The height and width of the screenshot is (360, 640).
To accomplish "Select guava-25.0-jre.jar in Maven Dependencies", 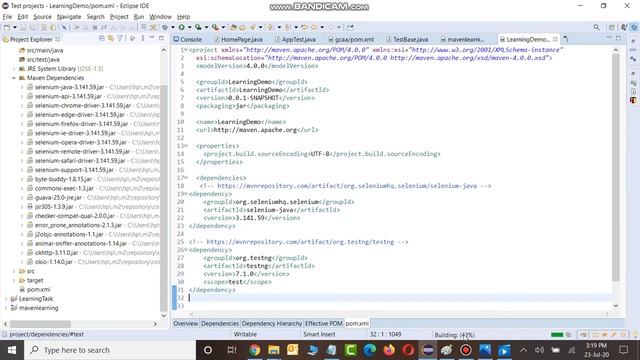I will click(x=58, y=198).
